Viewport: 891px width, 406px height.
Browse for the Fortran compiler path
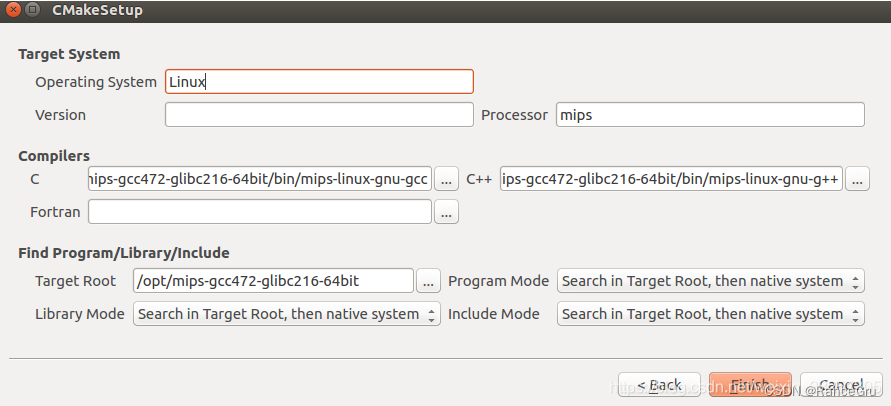point(446,213)
